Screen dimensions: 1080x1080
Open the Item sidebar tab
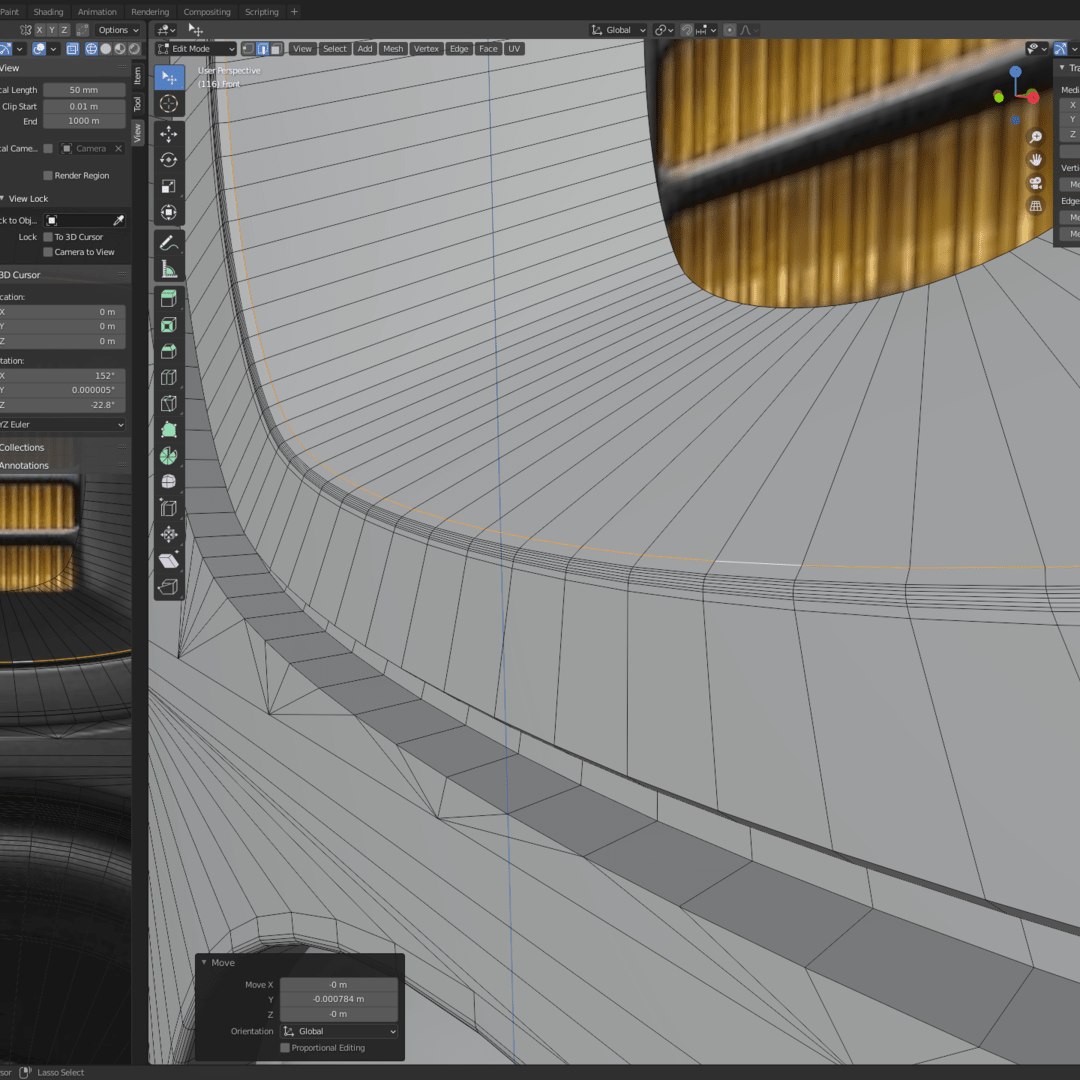(x=138, y=75)
